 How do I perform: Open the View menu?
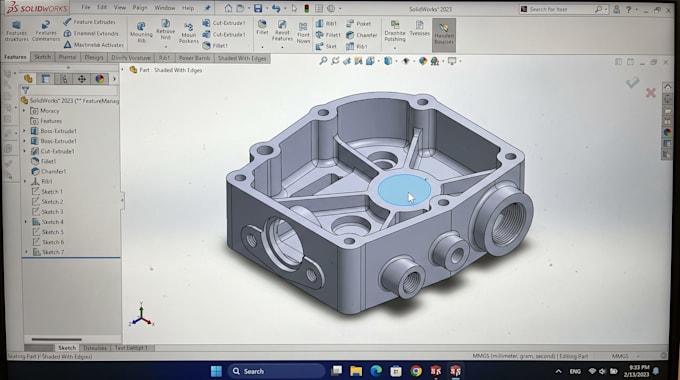tap(120, 7)
